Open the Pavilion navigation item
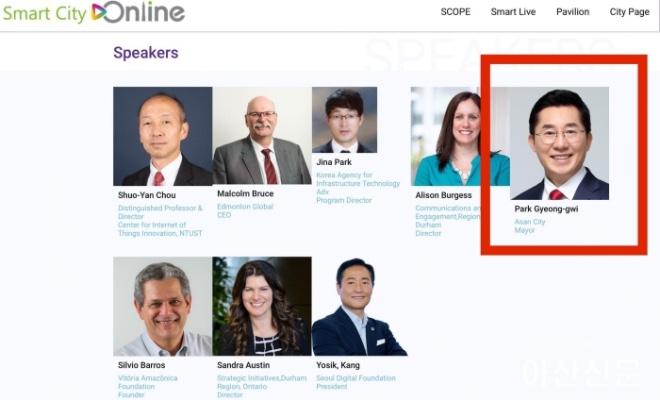The height and width of the screenshot is (400, 660). [x=573, y=12]
